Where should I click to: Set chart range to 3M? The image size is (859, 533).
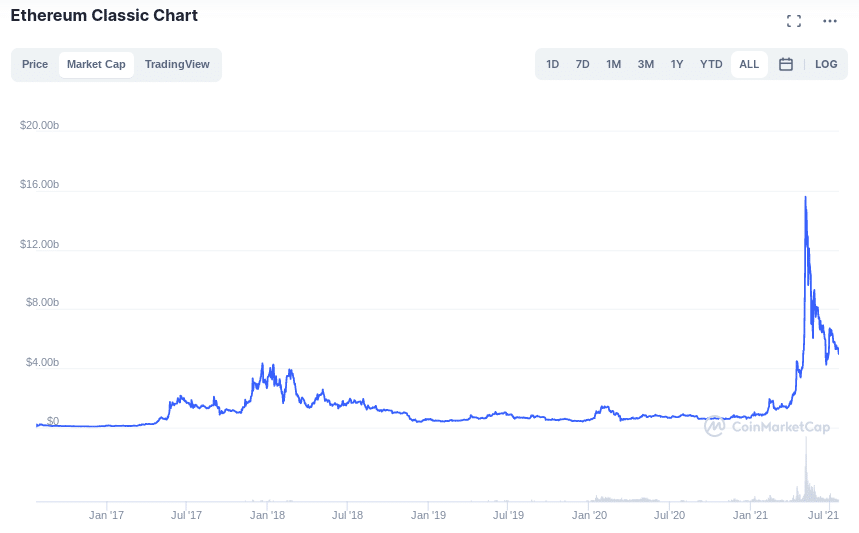tap(646, 64)
